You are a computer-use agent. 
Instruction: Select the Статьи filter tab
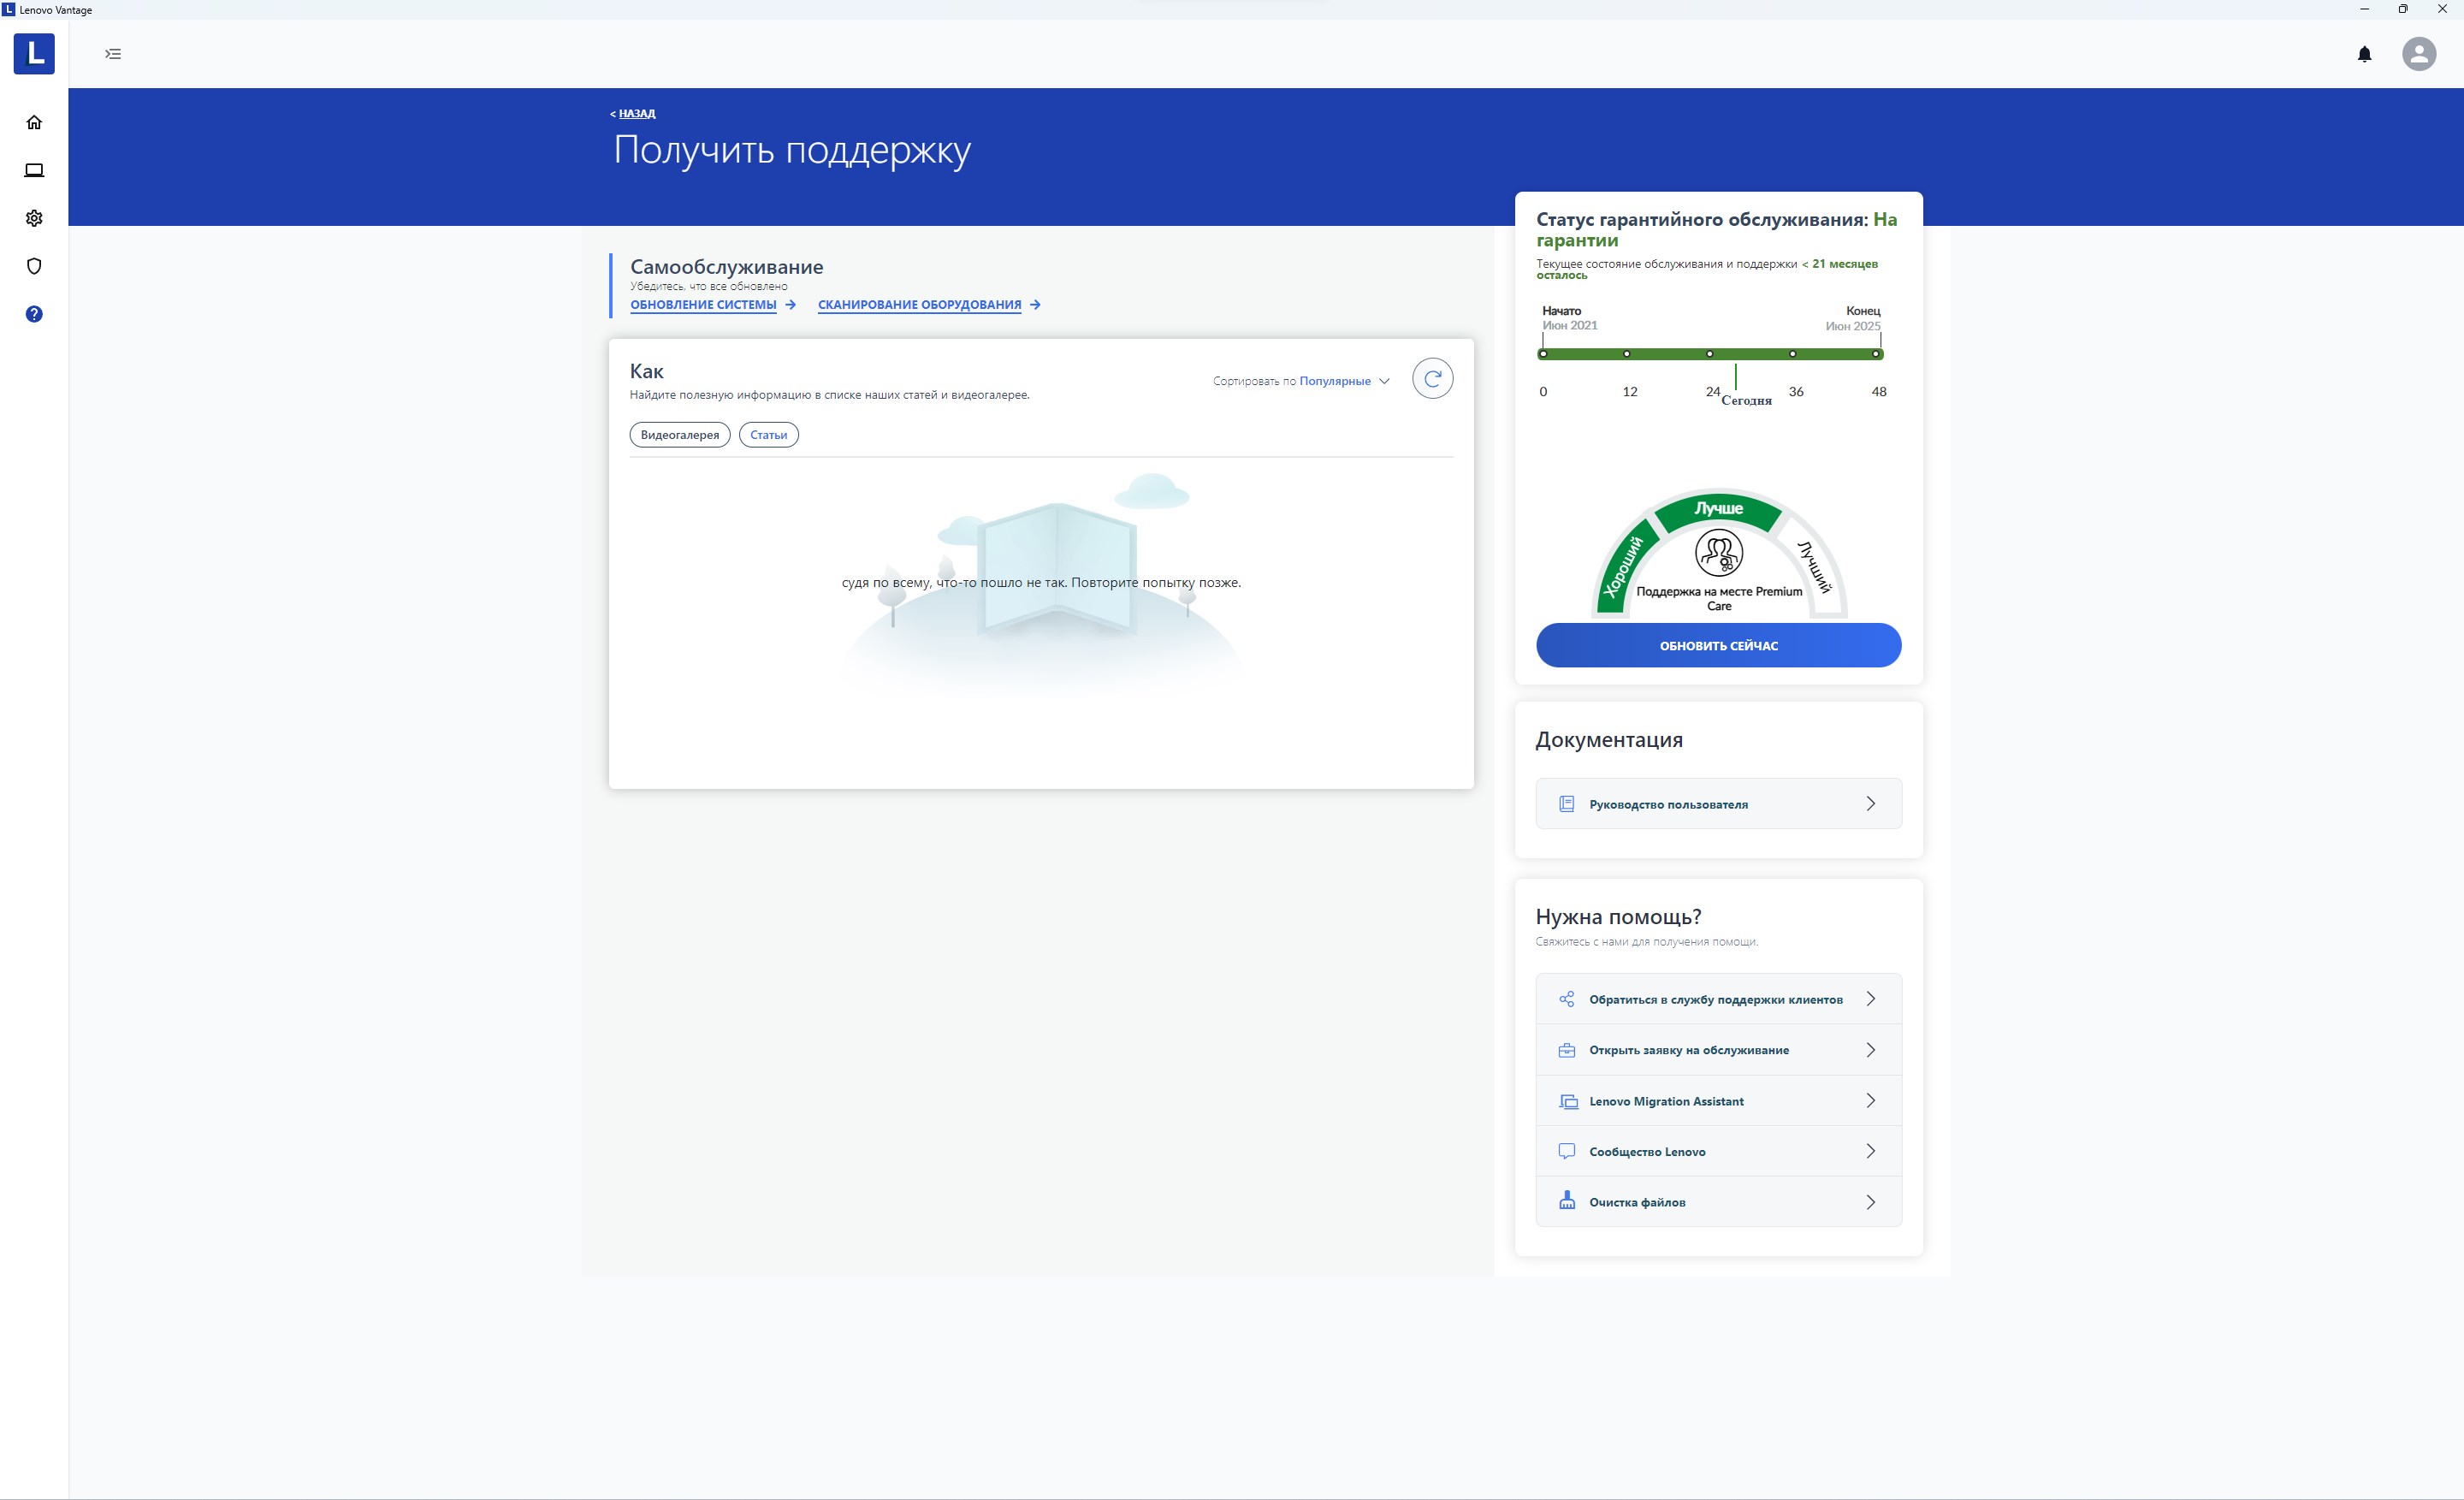pos(768,435)
